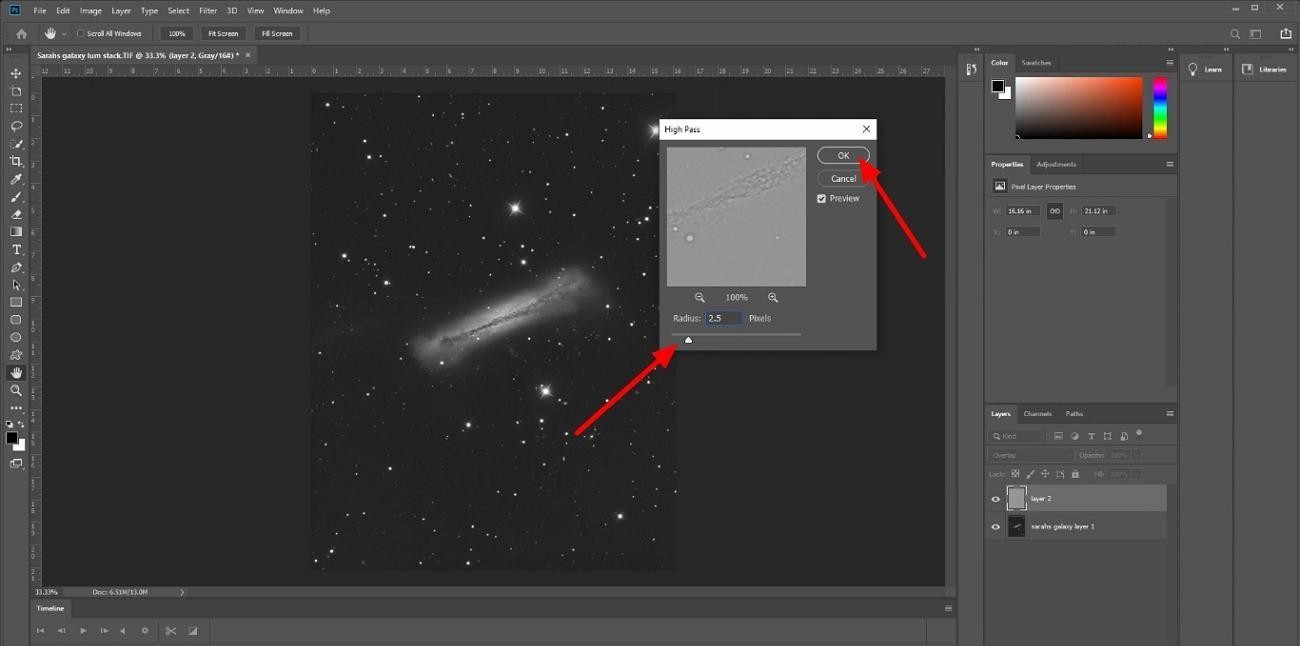Image resolution: width=1300 pixels, height=646 pixels.
Task: Select the Pen tool
Action: [16, 267]
